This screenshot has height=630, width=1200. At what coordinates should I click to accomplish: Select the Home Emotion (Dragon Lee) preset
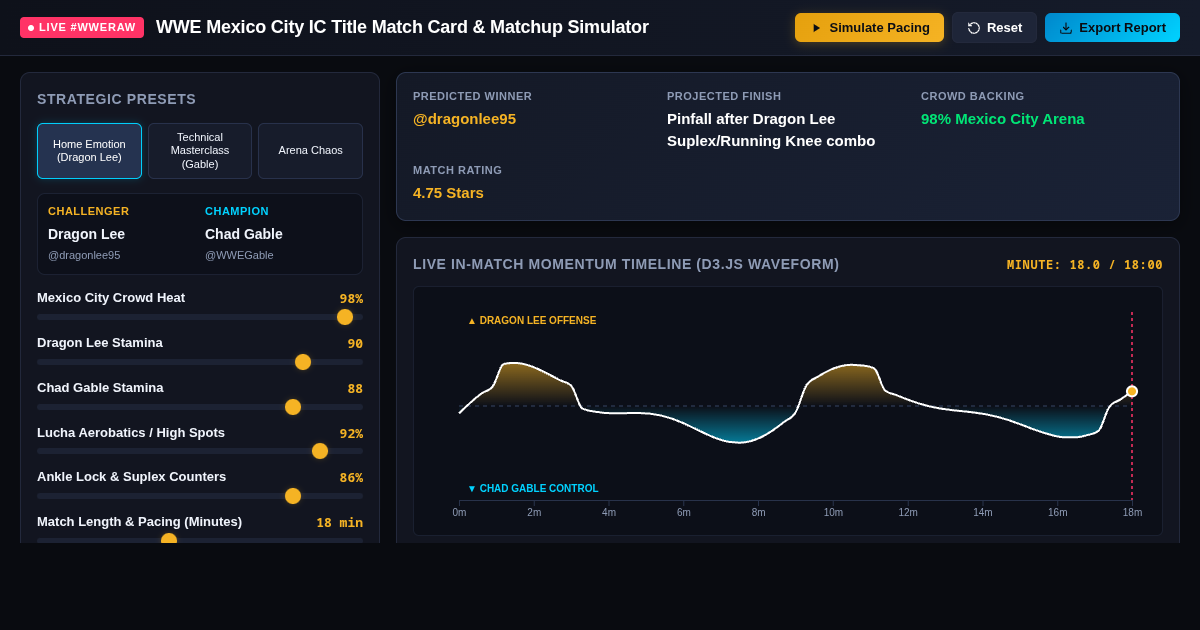pos(89,151)
